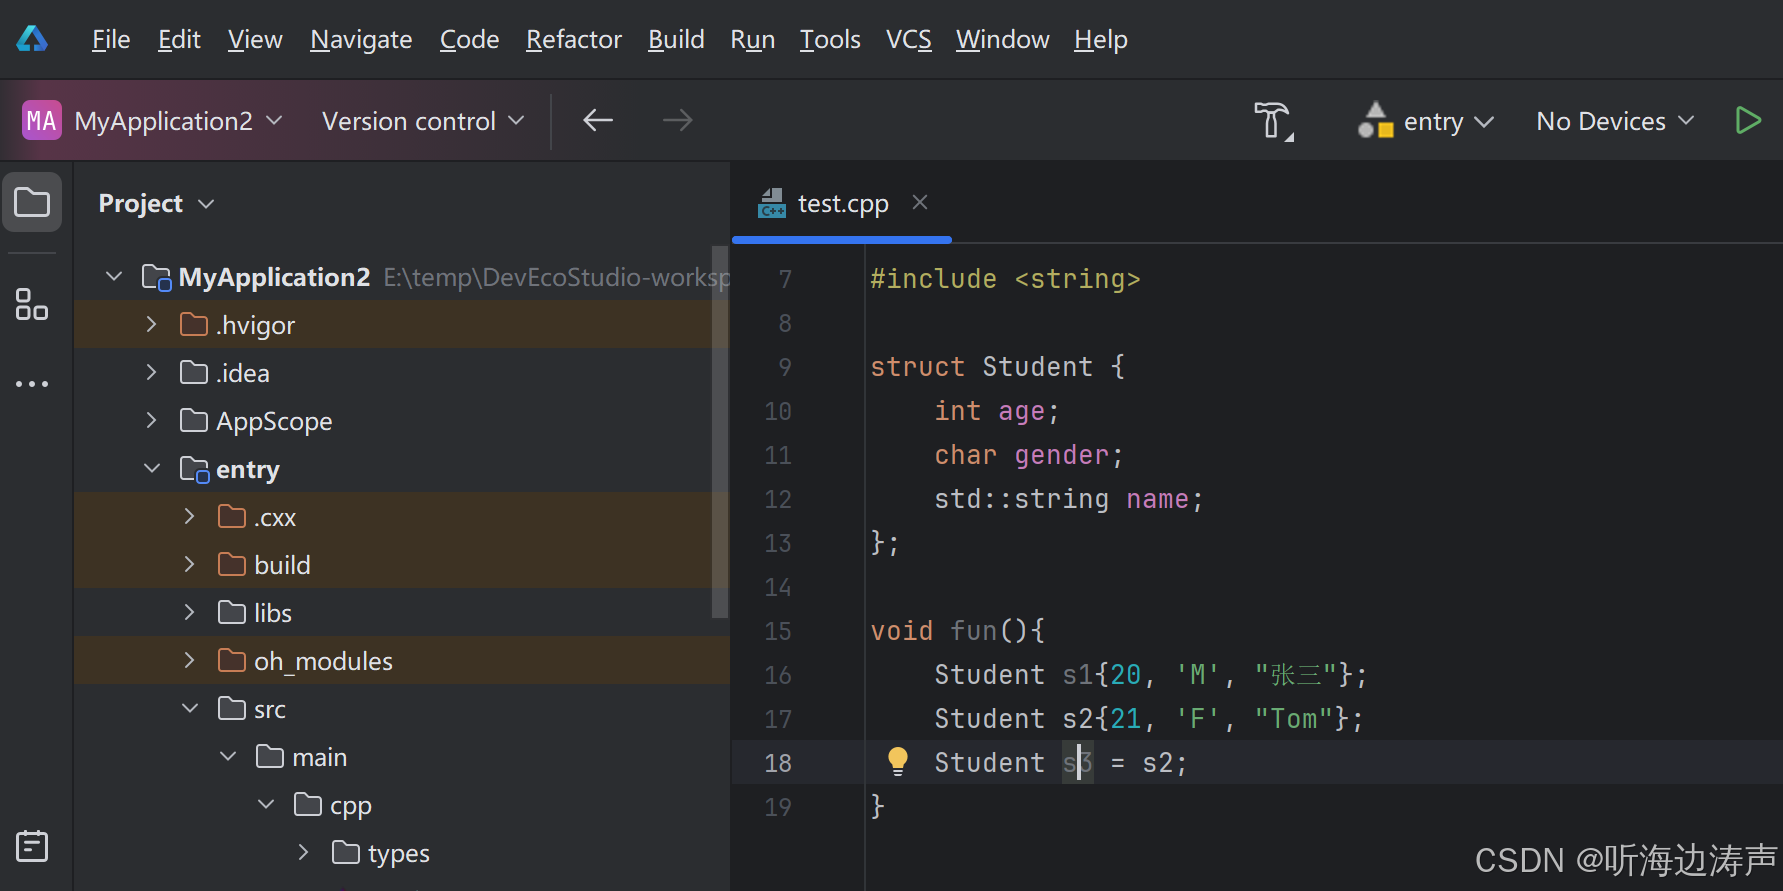Open the Build menu

click(676, 39)
